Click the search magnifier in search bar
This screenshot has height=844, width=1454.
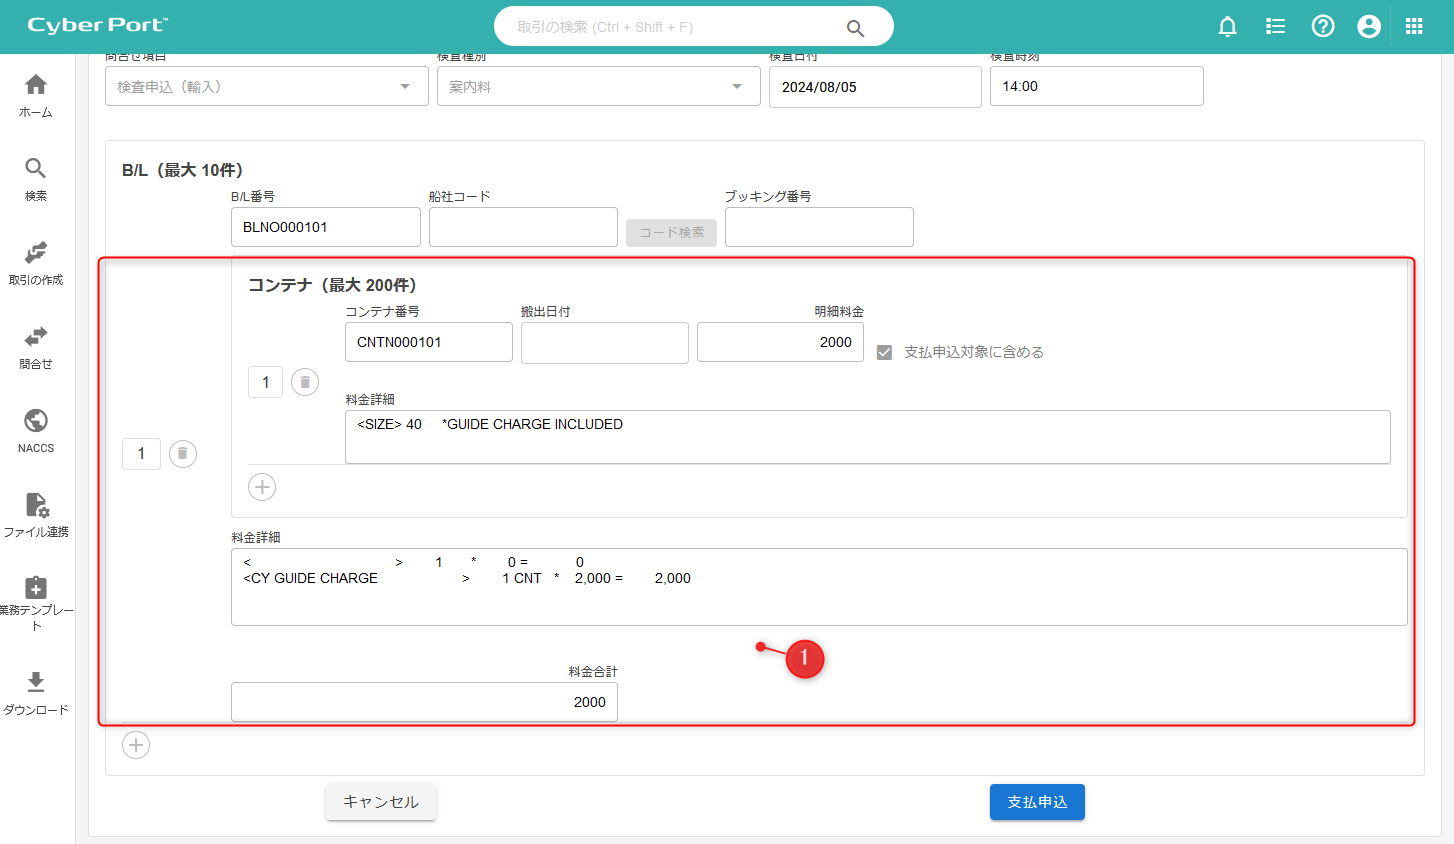855,28
